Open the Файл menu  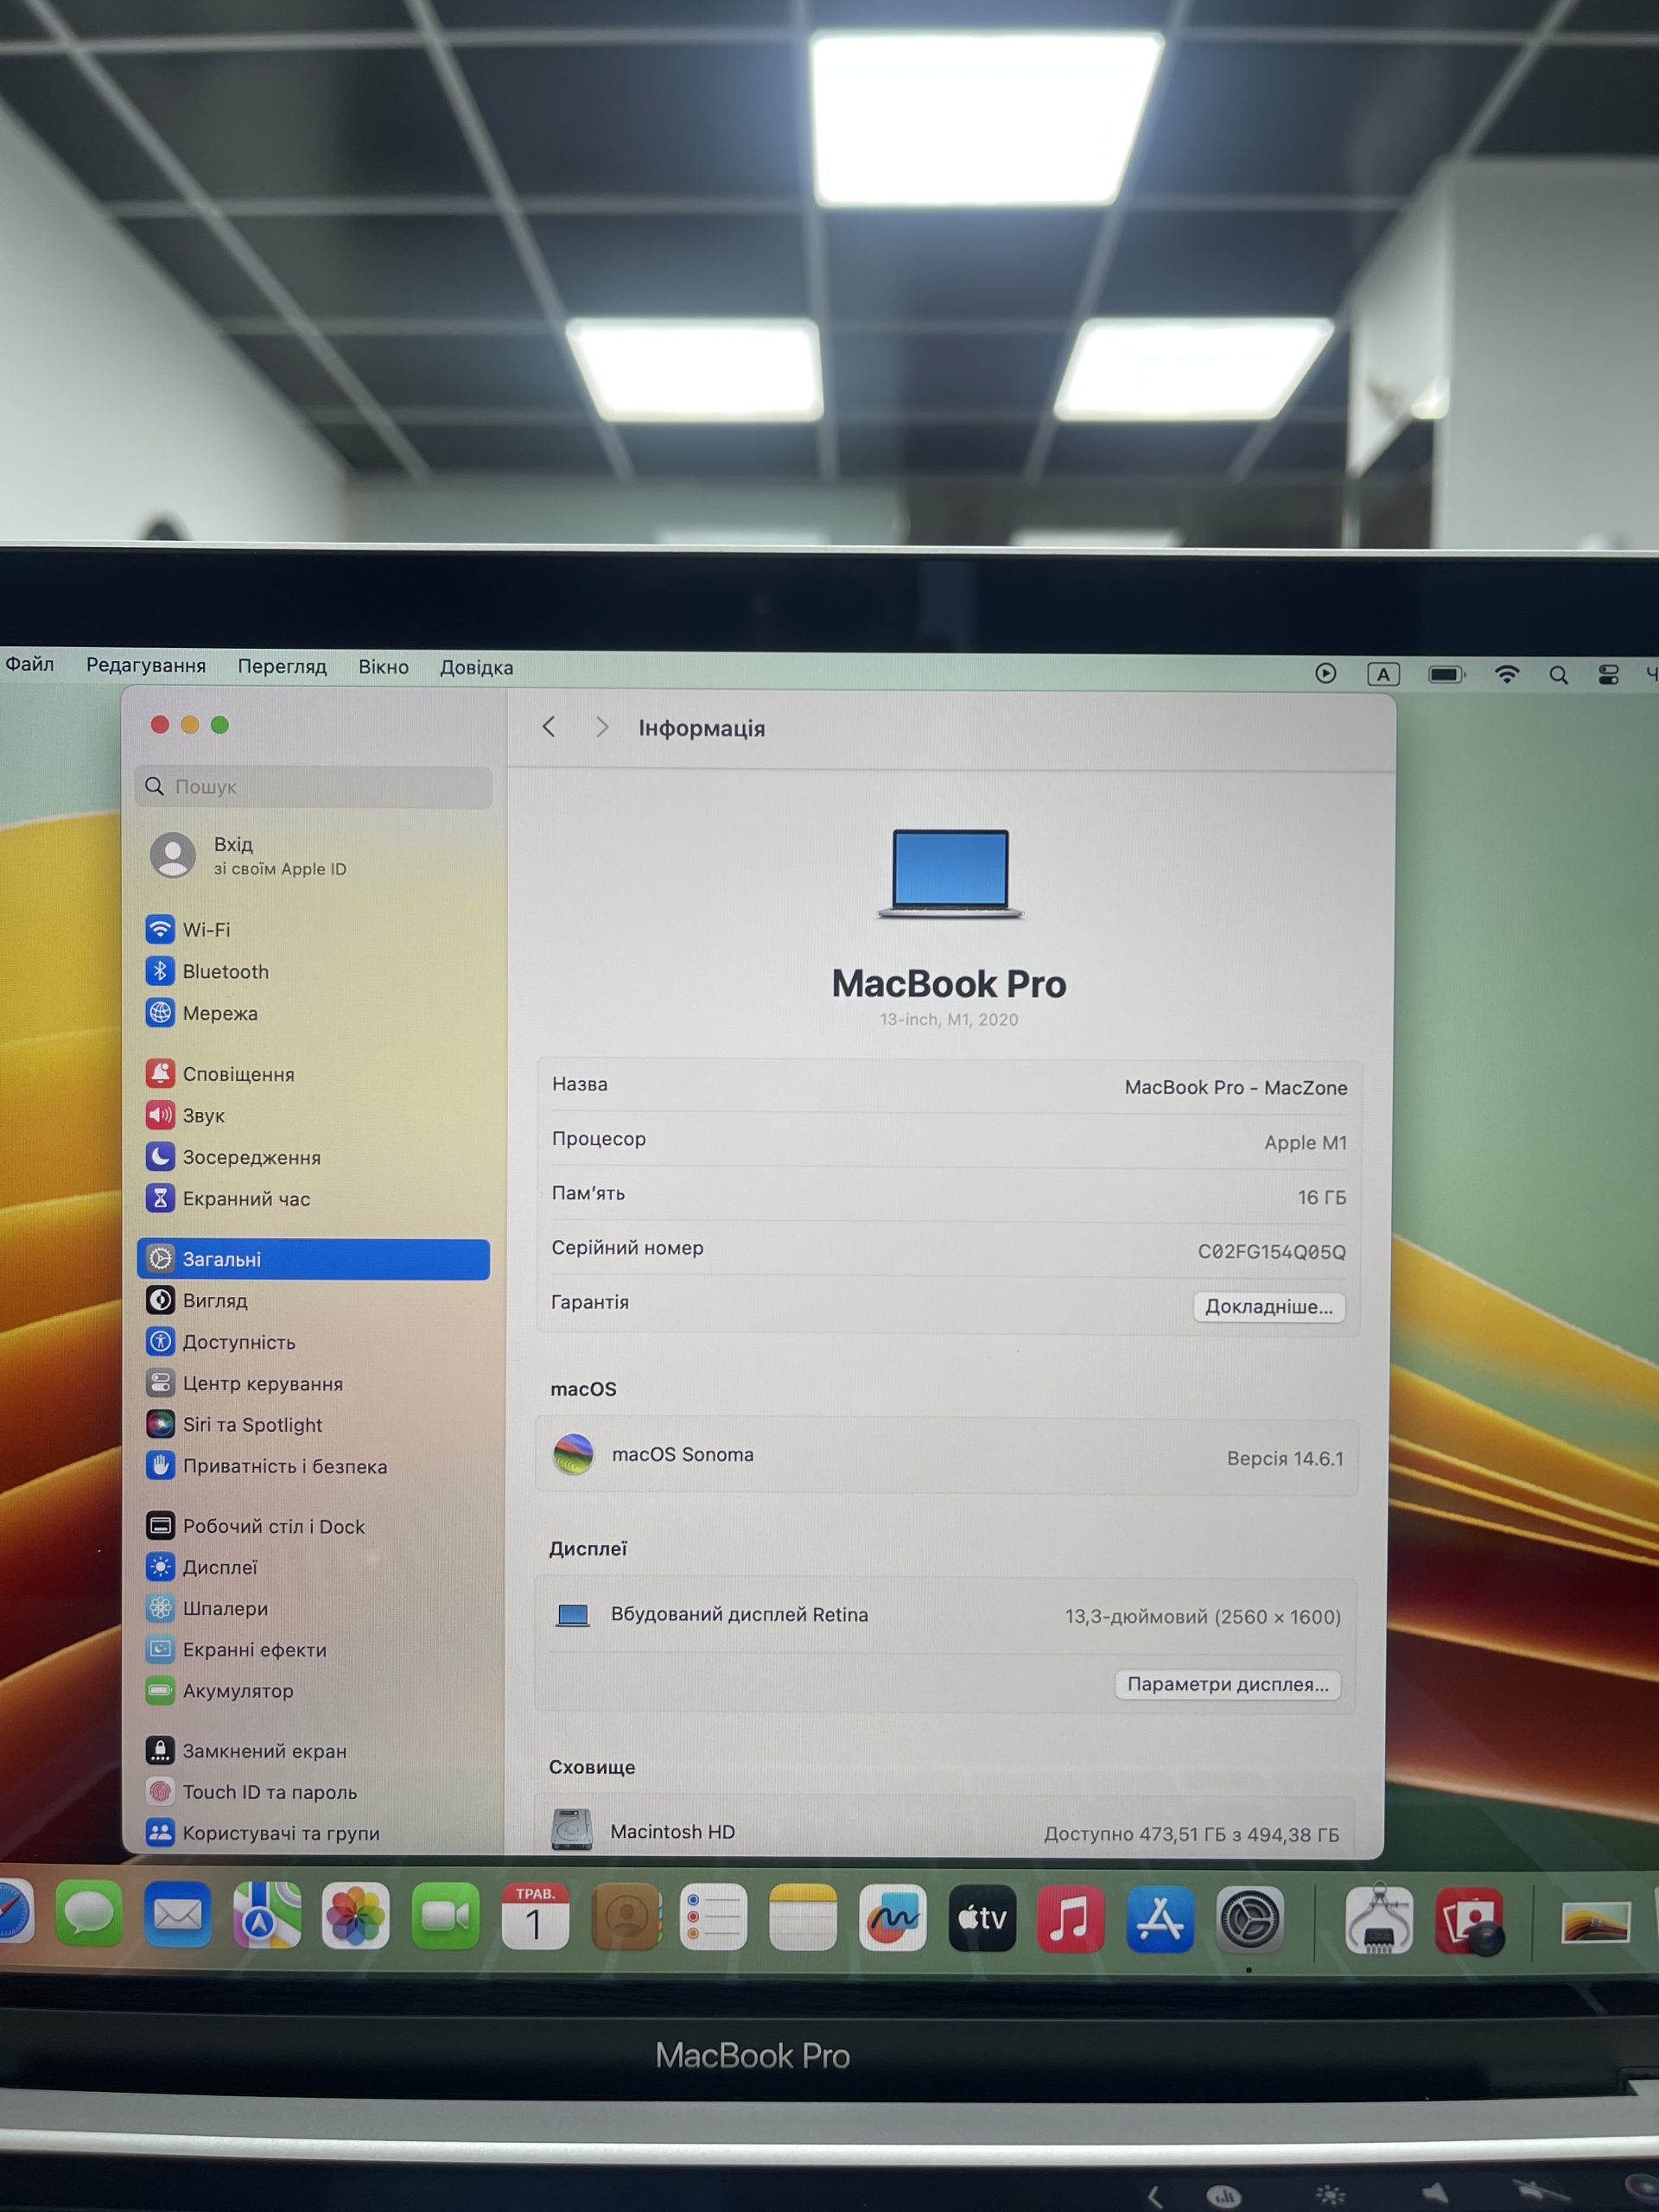coord(29,664)
